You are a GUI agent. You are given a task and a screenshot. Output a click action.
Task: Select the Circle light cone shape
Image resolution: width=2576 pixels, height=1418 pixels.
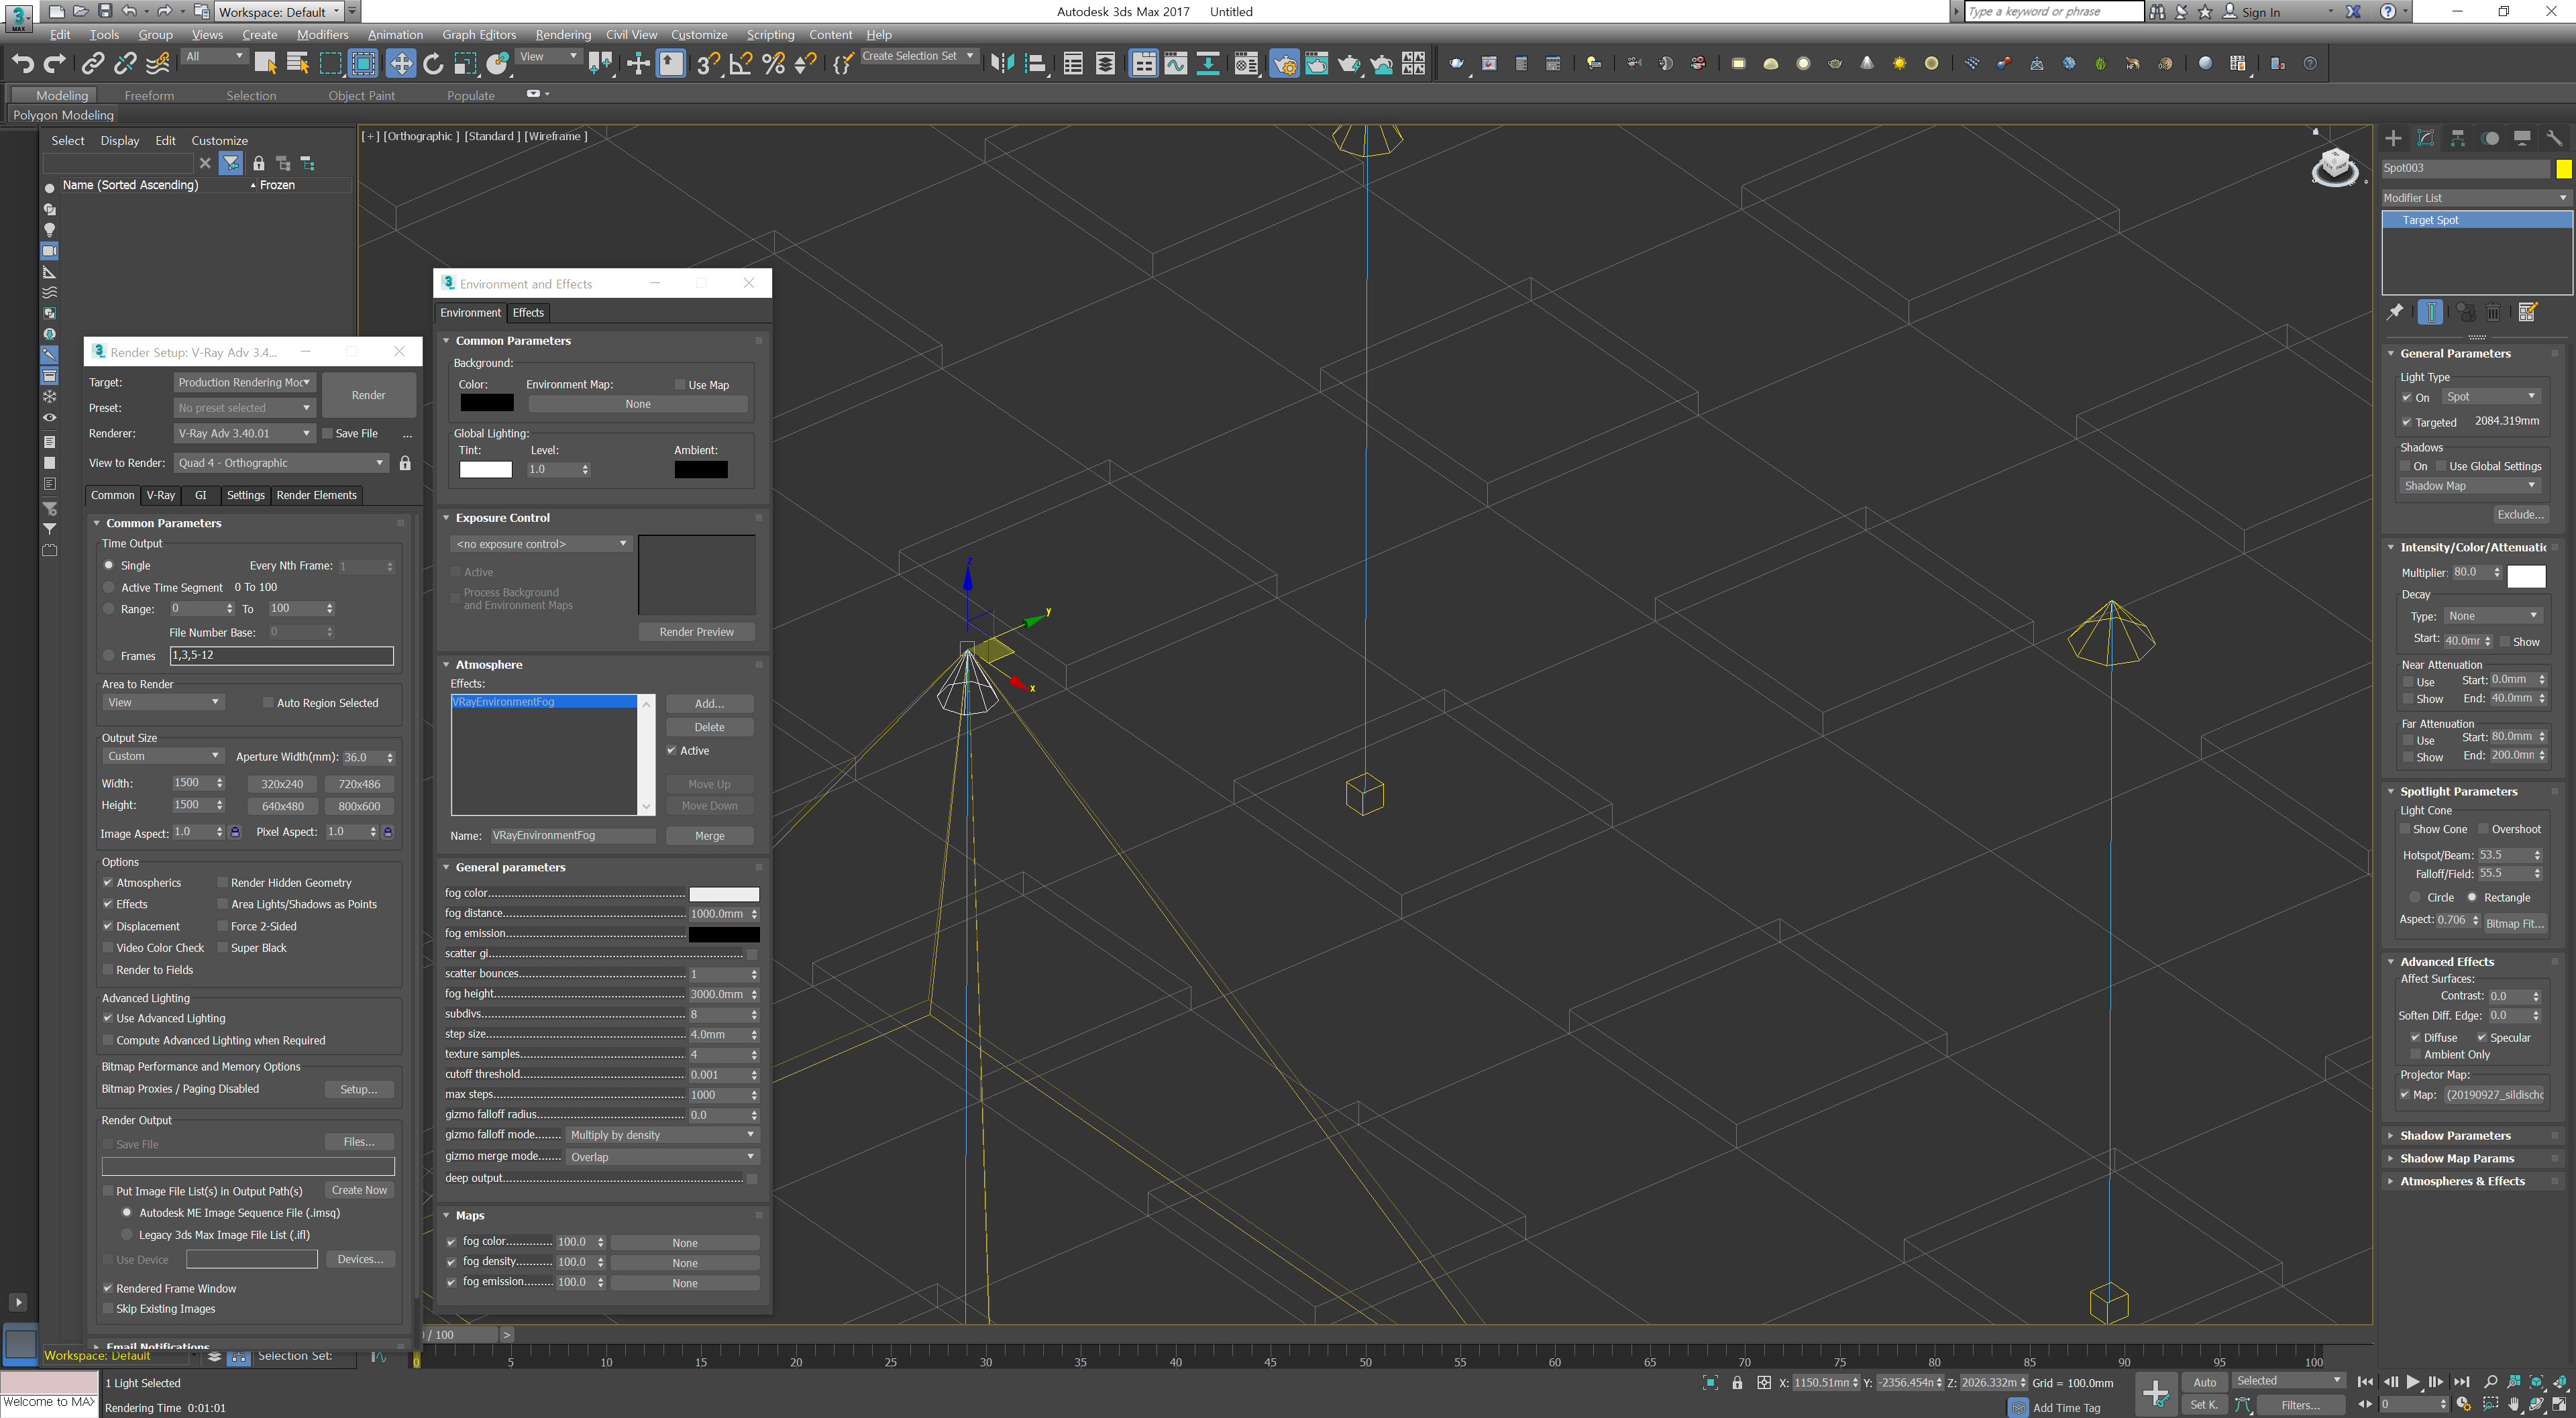[2415, 897]
